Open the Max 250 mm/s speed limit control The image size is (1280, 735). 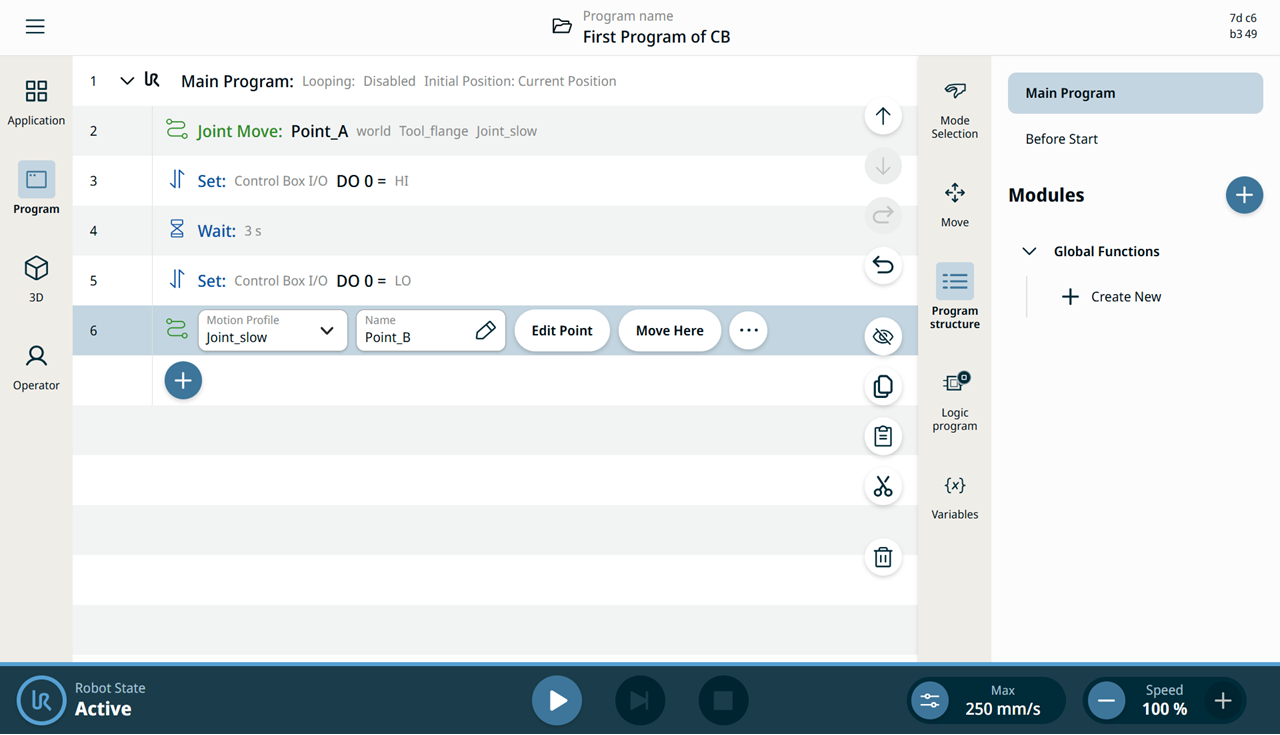pos(986,700)
